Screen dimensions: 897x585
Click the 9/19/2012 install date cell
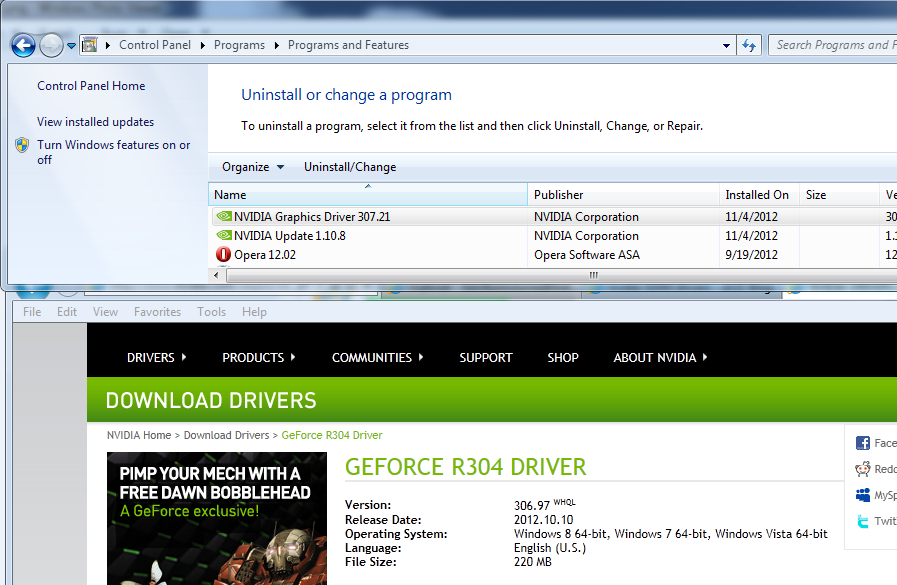click(751, 254)
